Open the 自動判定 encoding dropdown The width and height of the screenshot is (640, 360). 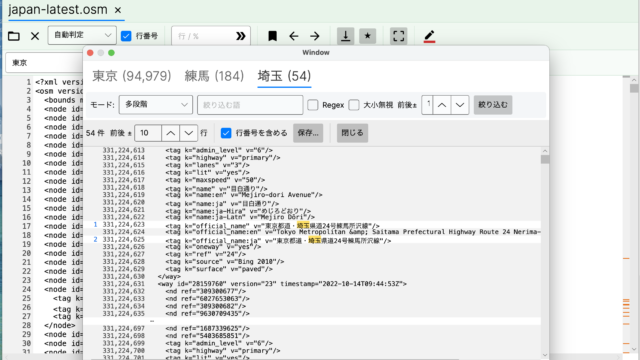(82, 35)
